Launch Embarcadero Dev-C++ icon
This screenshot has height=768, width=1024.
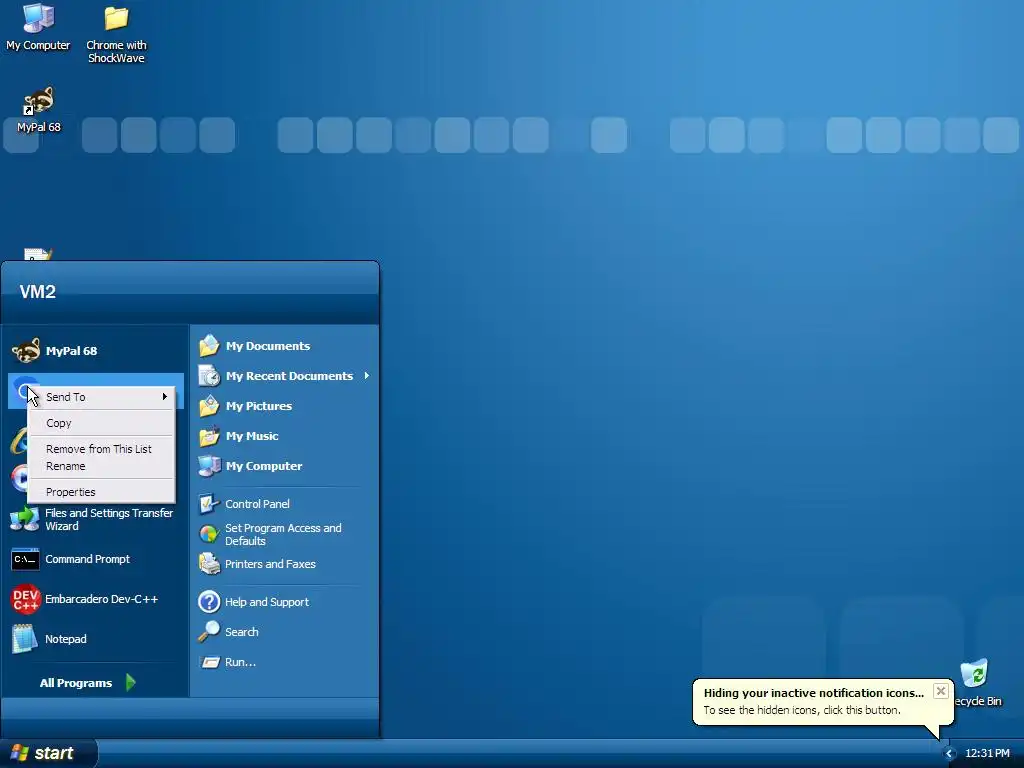25,599
